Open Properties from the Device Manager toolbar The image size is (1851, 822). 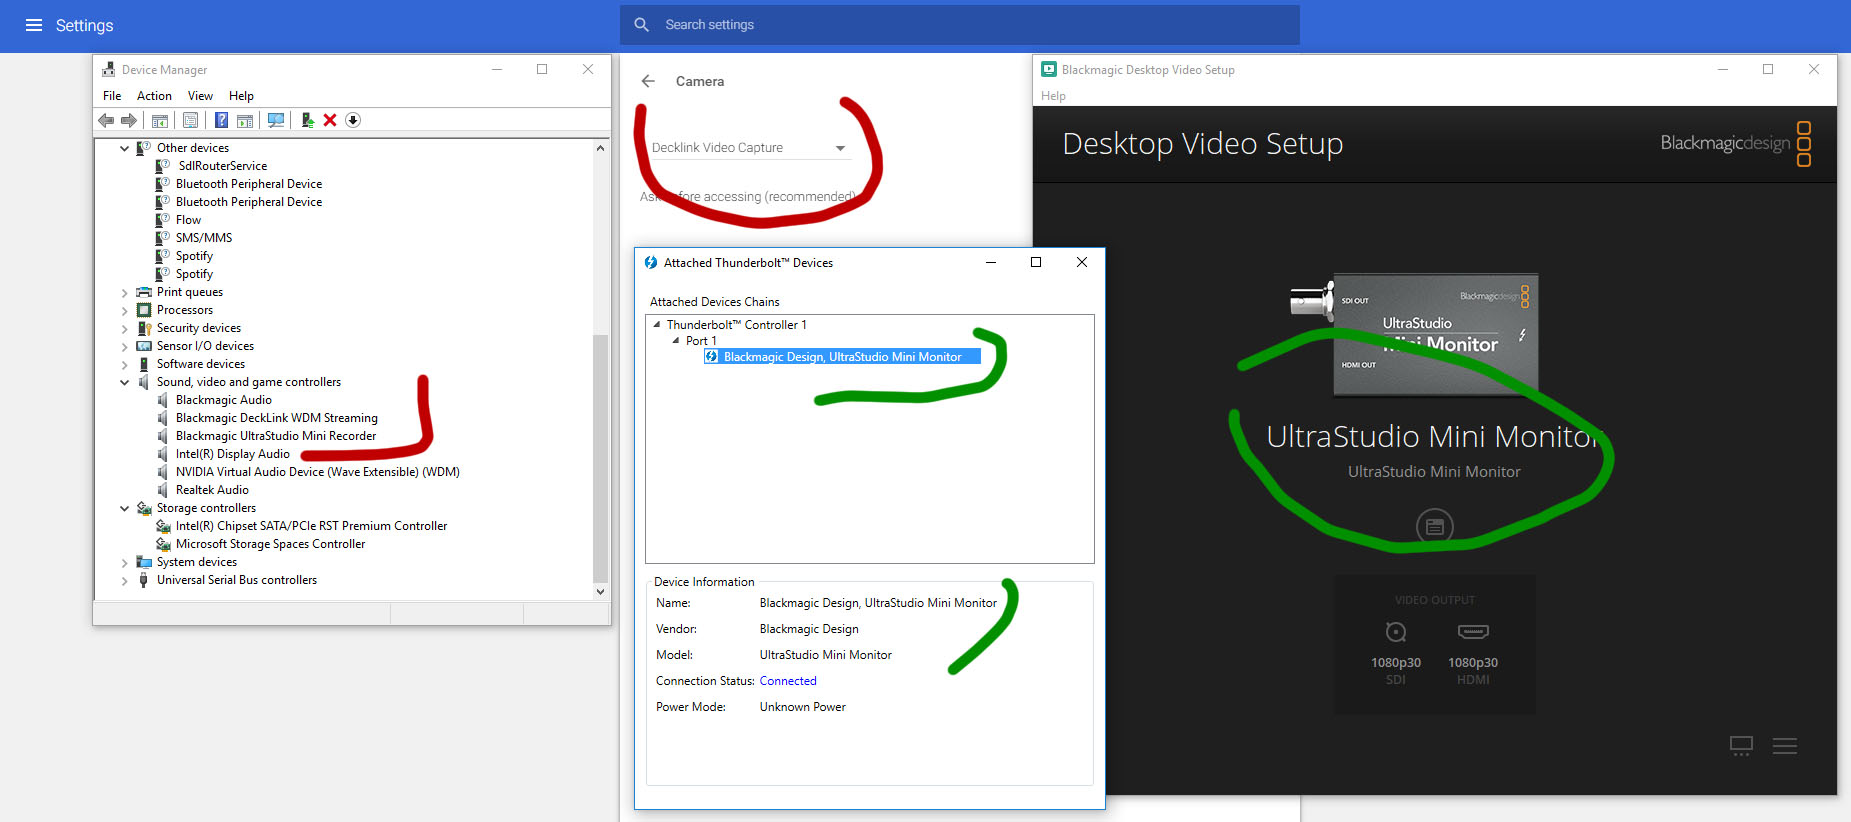tap(190, 120)
